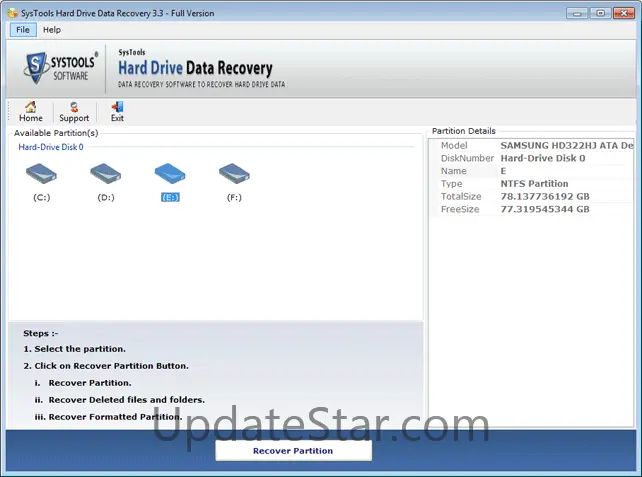The image size is (642, 477).
Task: Click the '(D:)' drive label text
Action: coord(106,197)
